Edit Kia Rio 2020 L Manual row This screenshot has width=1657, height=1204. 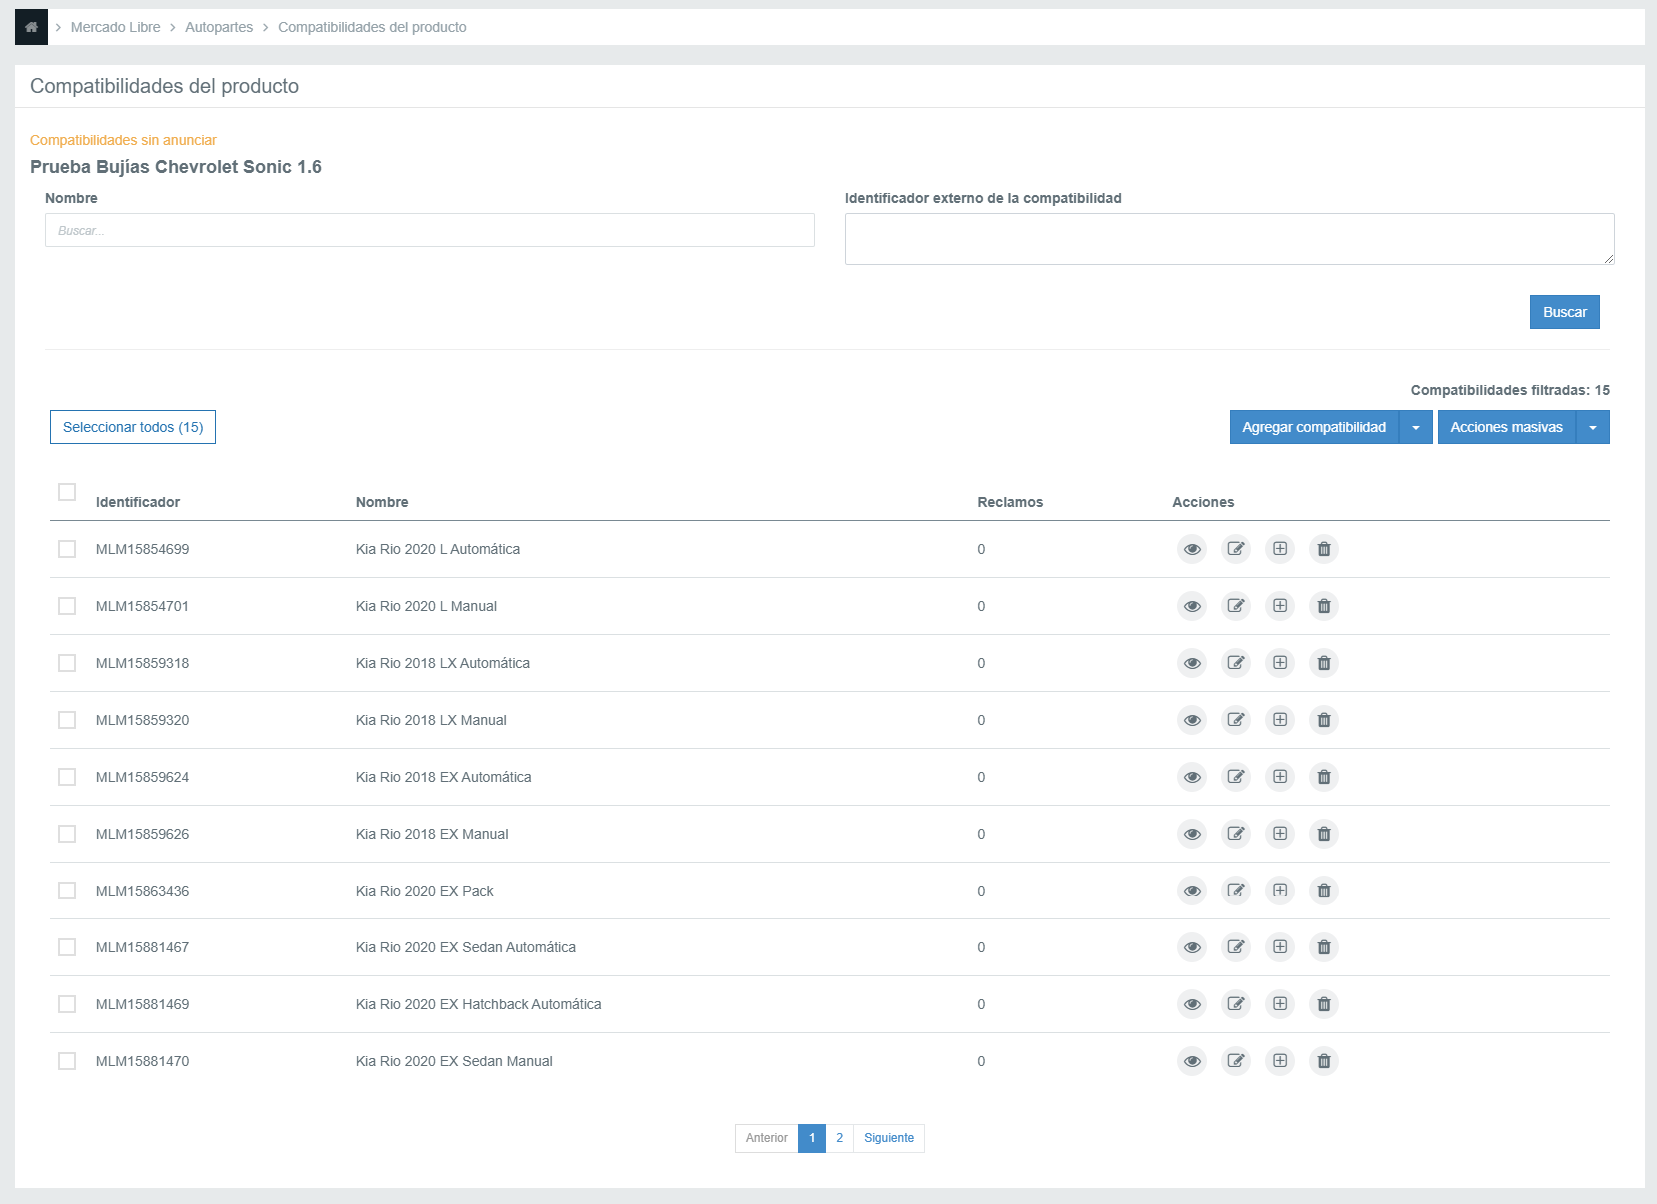pyautogui.click(x=1236, y=606)
